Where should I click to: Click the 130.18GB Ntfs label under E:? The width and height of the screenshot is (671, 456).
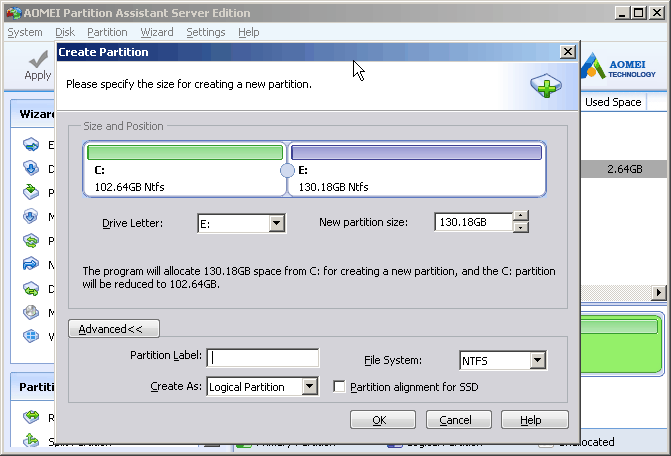(x=333, y=187)
